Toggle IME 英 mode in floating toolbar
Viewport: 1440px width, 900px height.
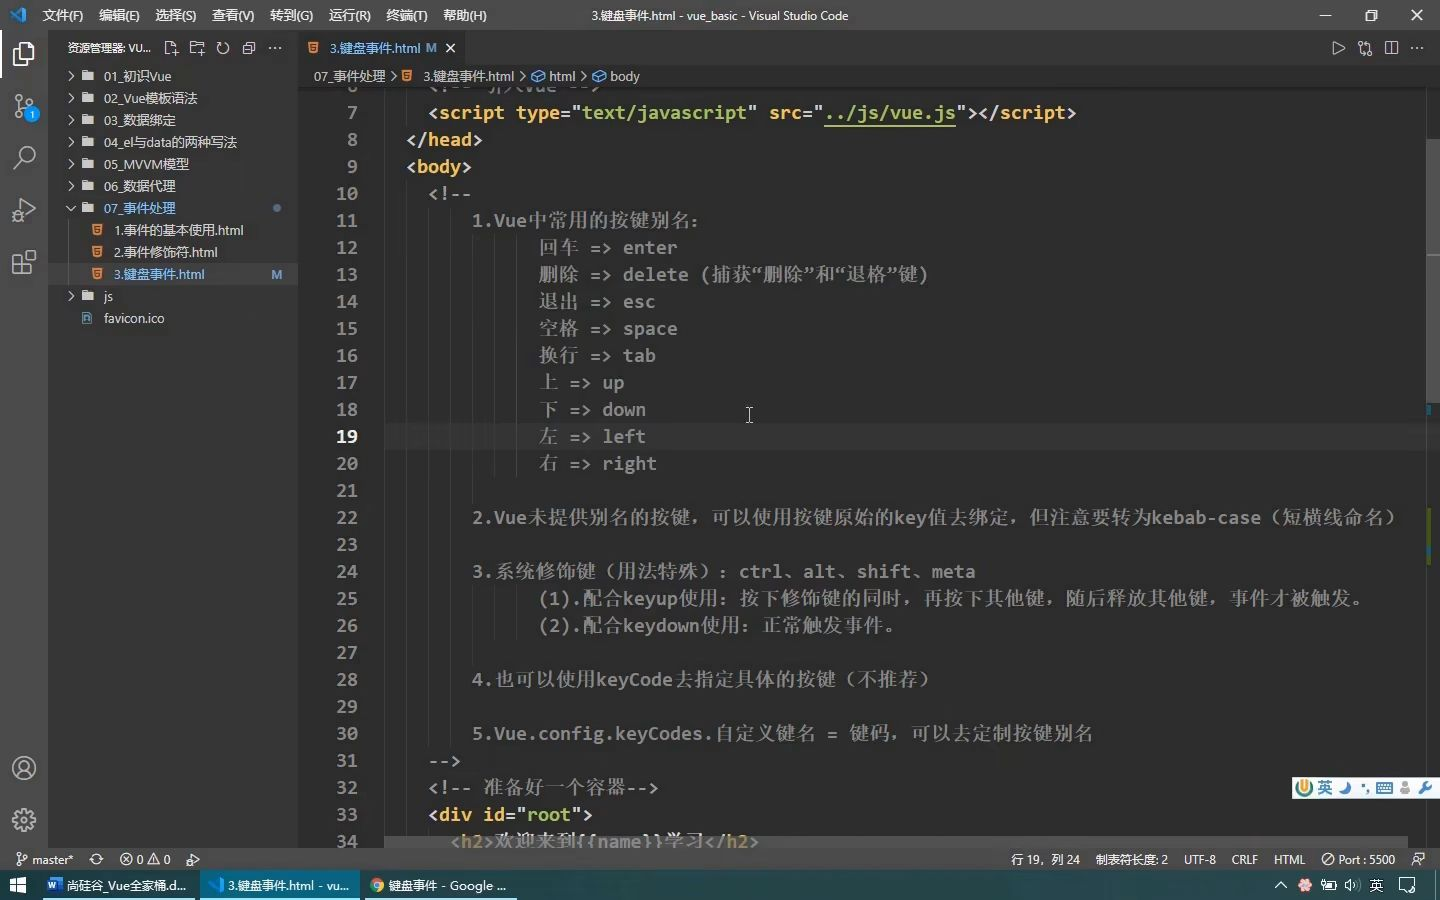click(x=1325, y=788)
